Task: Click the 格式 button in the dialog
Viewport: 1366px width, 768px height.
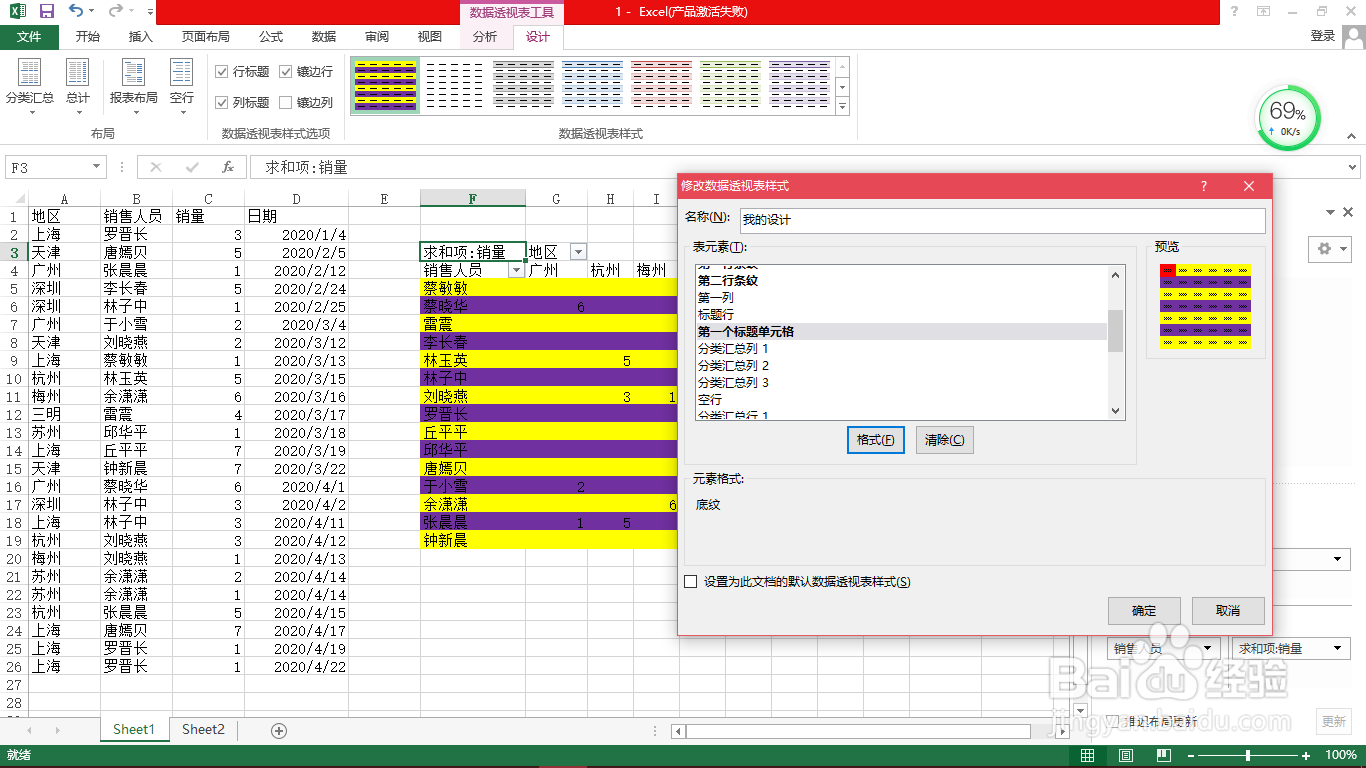Action: 875,440
